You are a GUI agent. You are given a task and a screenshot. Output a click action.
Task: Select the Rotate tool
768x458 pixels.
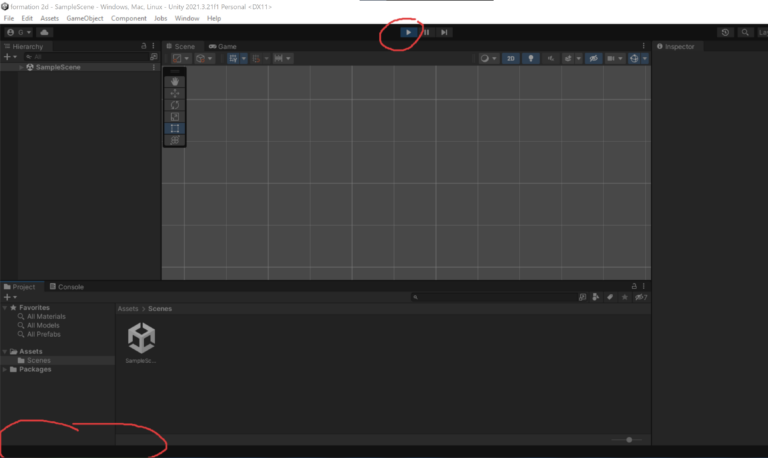coord(175,105)
